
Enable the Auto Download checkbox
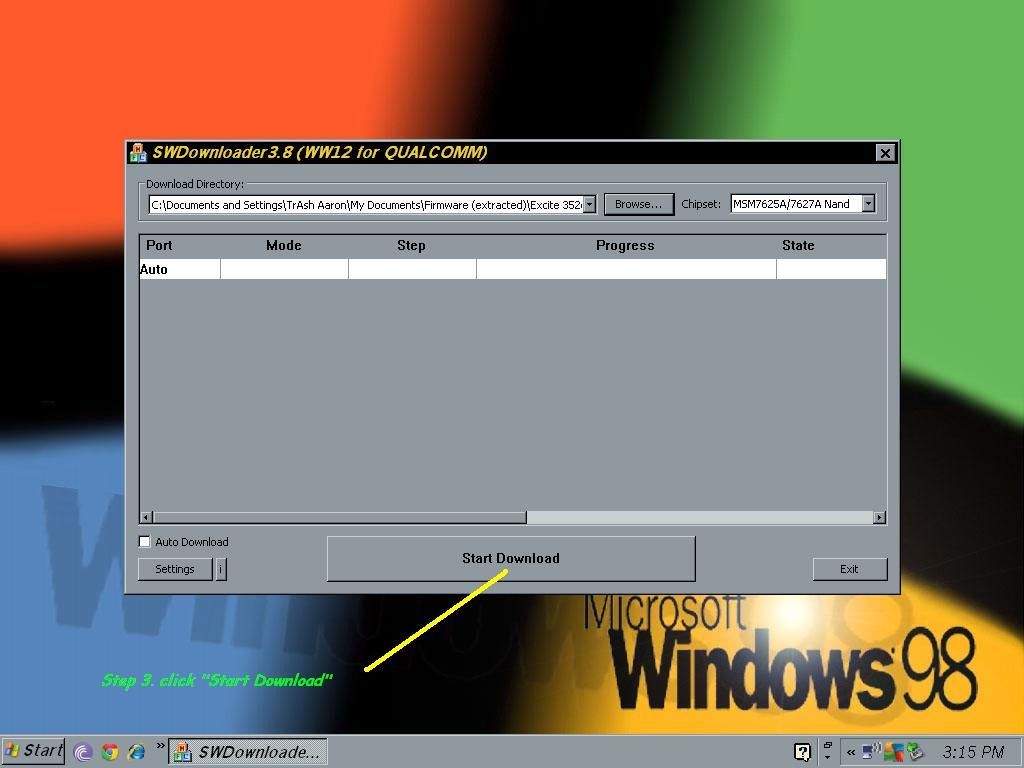[145, 542]
